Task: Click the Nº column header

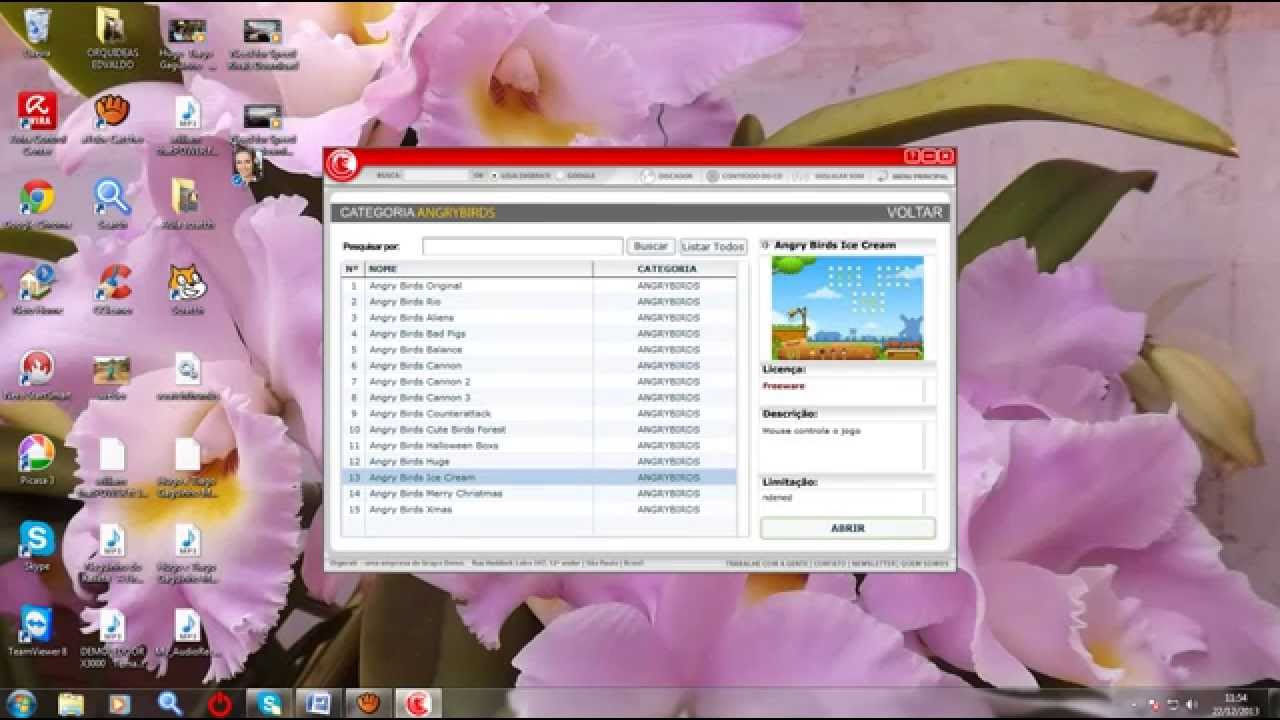Action: 352,269
